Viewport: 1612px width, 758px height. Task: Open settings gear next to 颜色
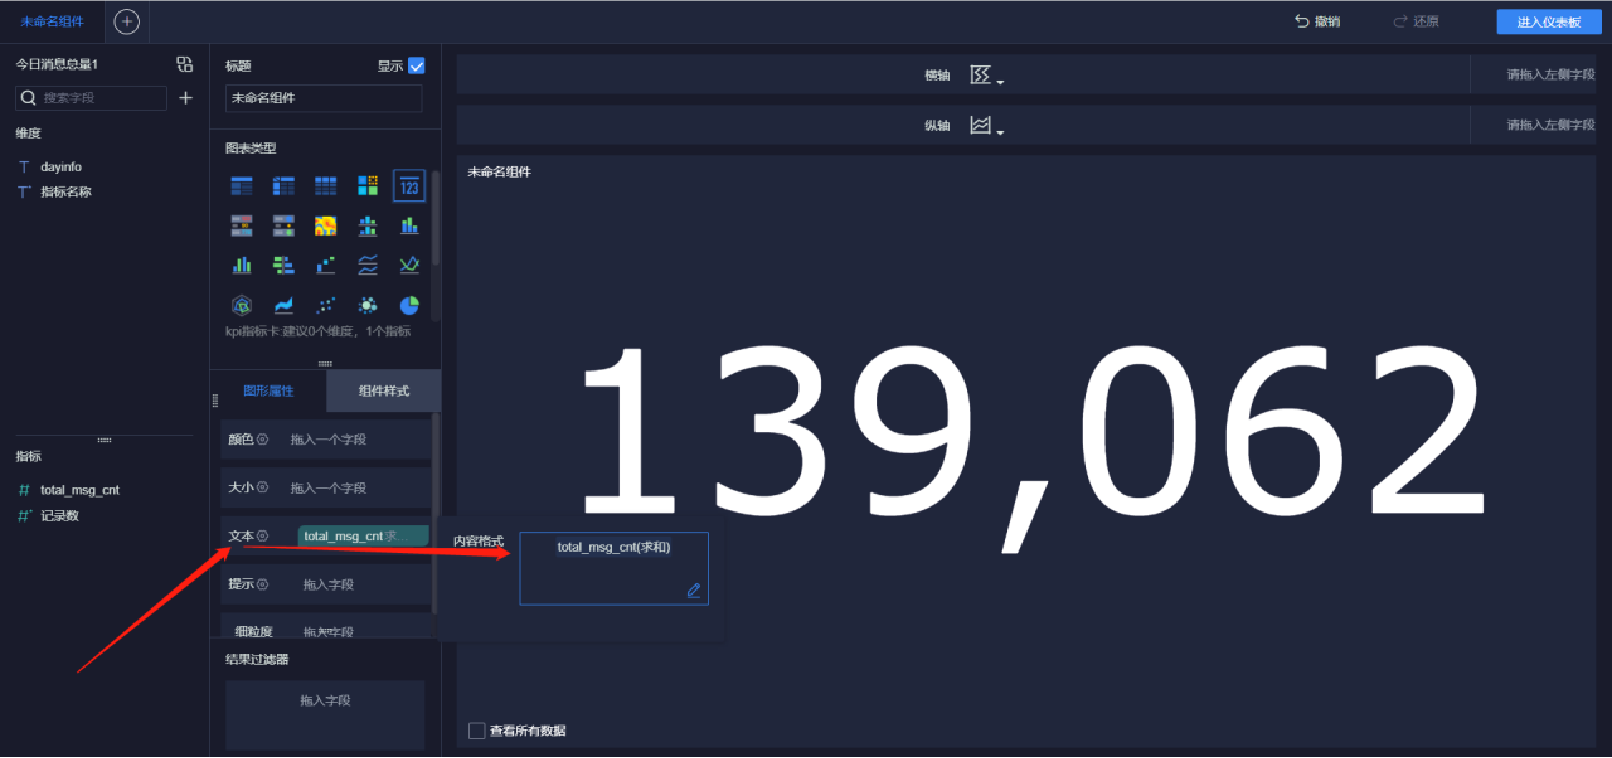pyautogui.click(x=263, y=439)
